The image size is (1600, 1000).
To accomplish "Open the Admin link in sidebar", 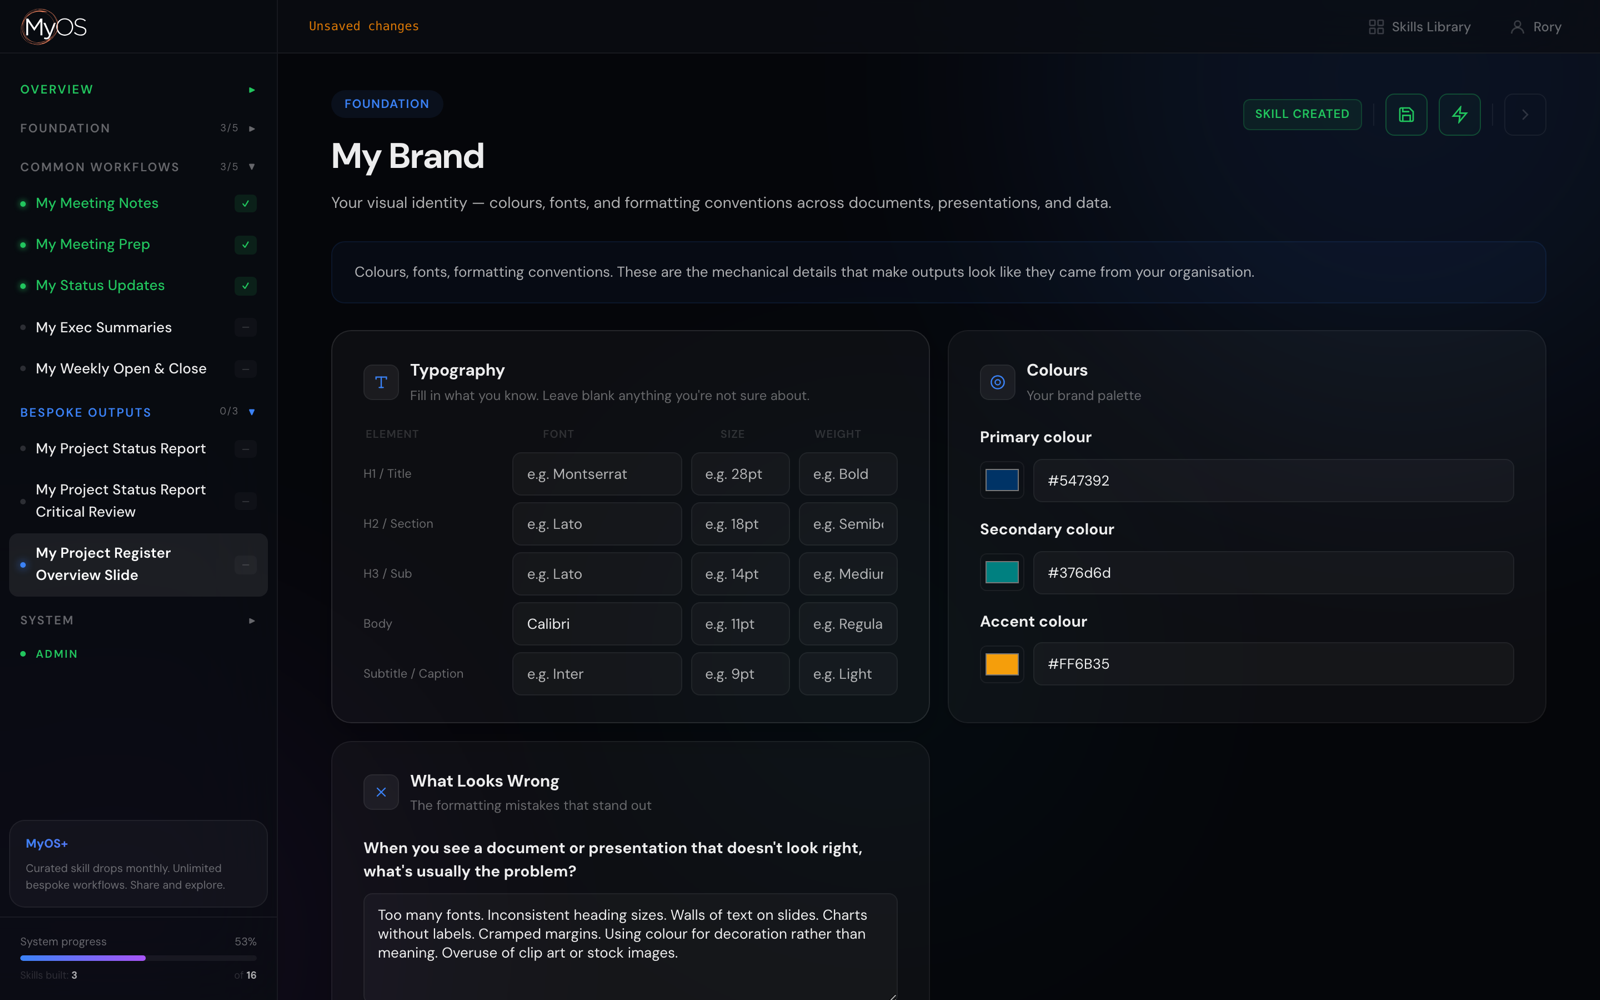I will pos(57,654).
